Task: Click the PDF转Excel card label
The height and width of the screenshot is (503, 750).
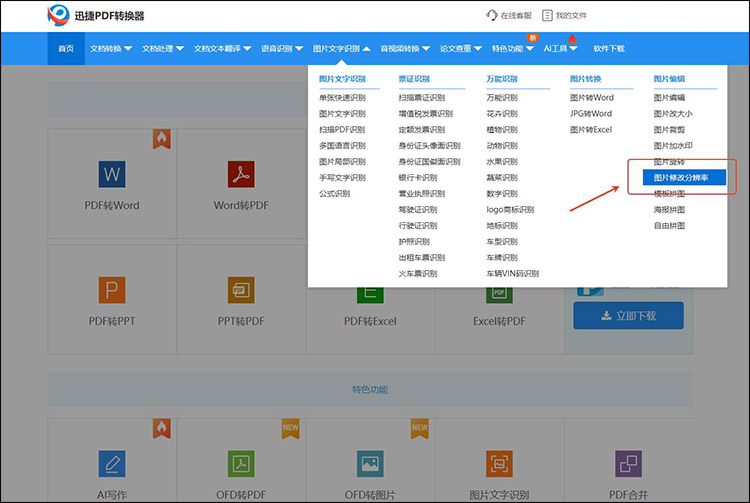Action: (x=370, y=321)
